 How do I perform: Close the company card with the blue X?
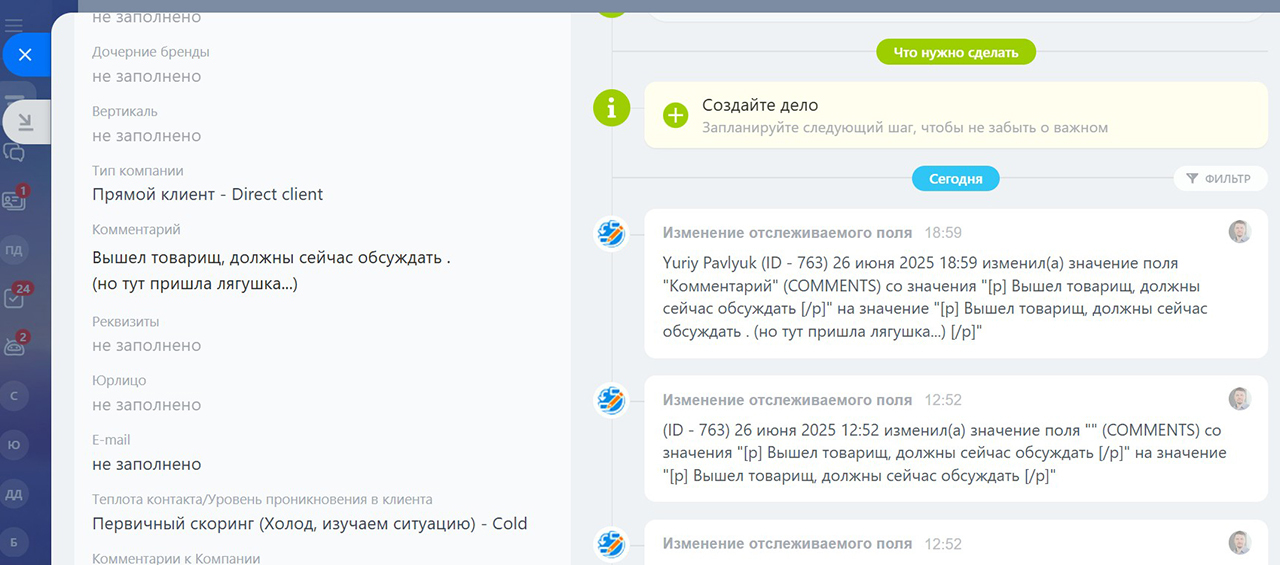point(26,55)
